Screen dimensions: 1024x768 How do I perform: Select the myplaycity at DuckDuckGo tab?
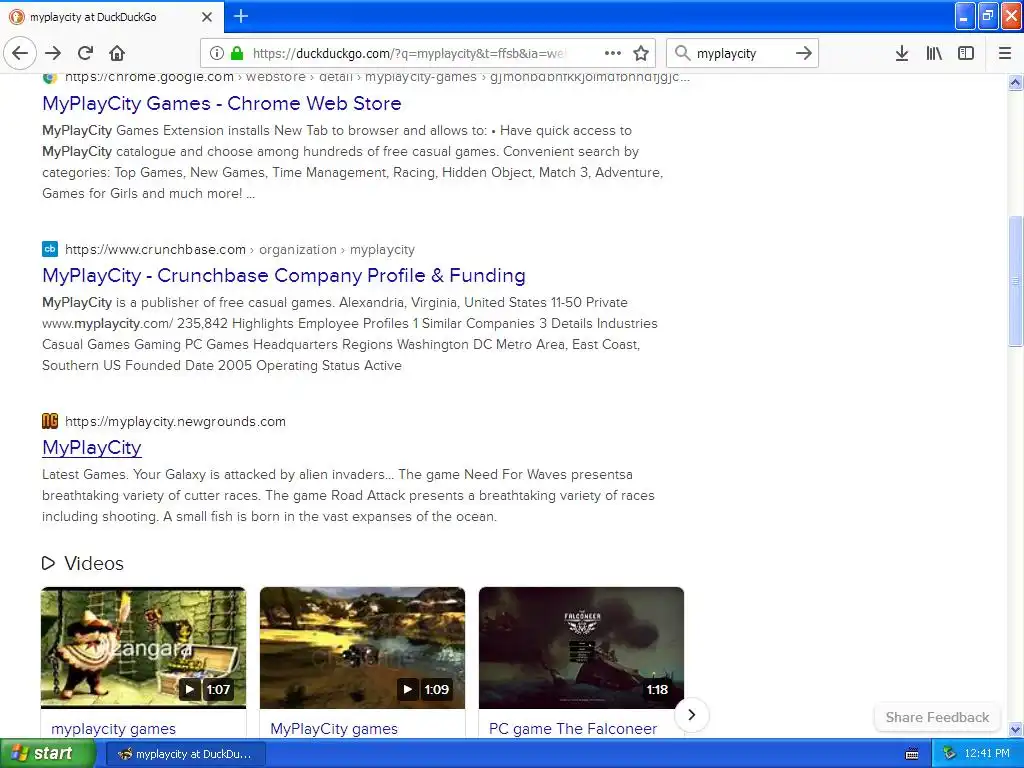click(112, 17)
